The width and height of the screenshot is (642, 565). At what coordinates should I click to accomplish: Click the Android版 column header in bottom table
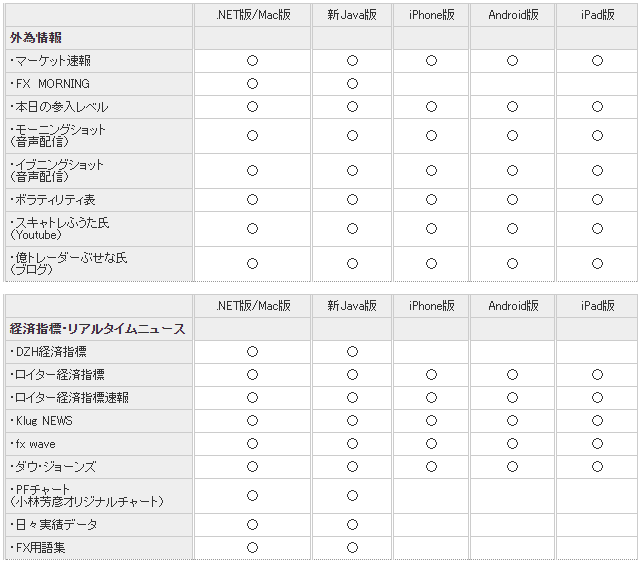coord(513,306)
